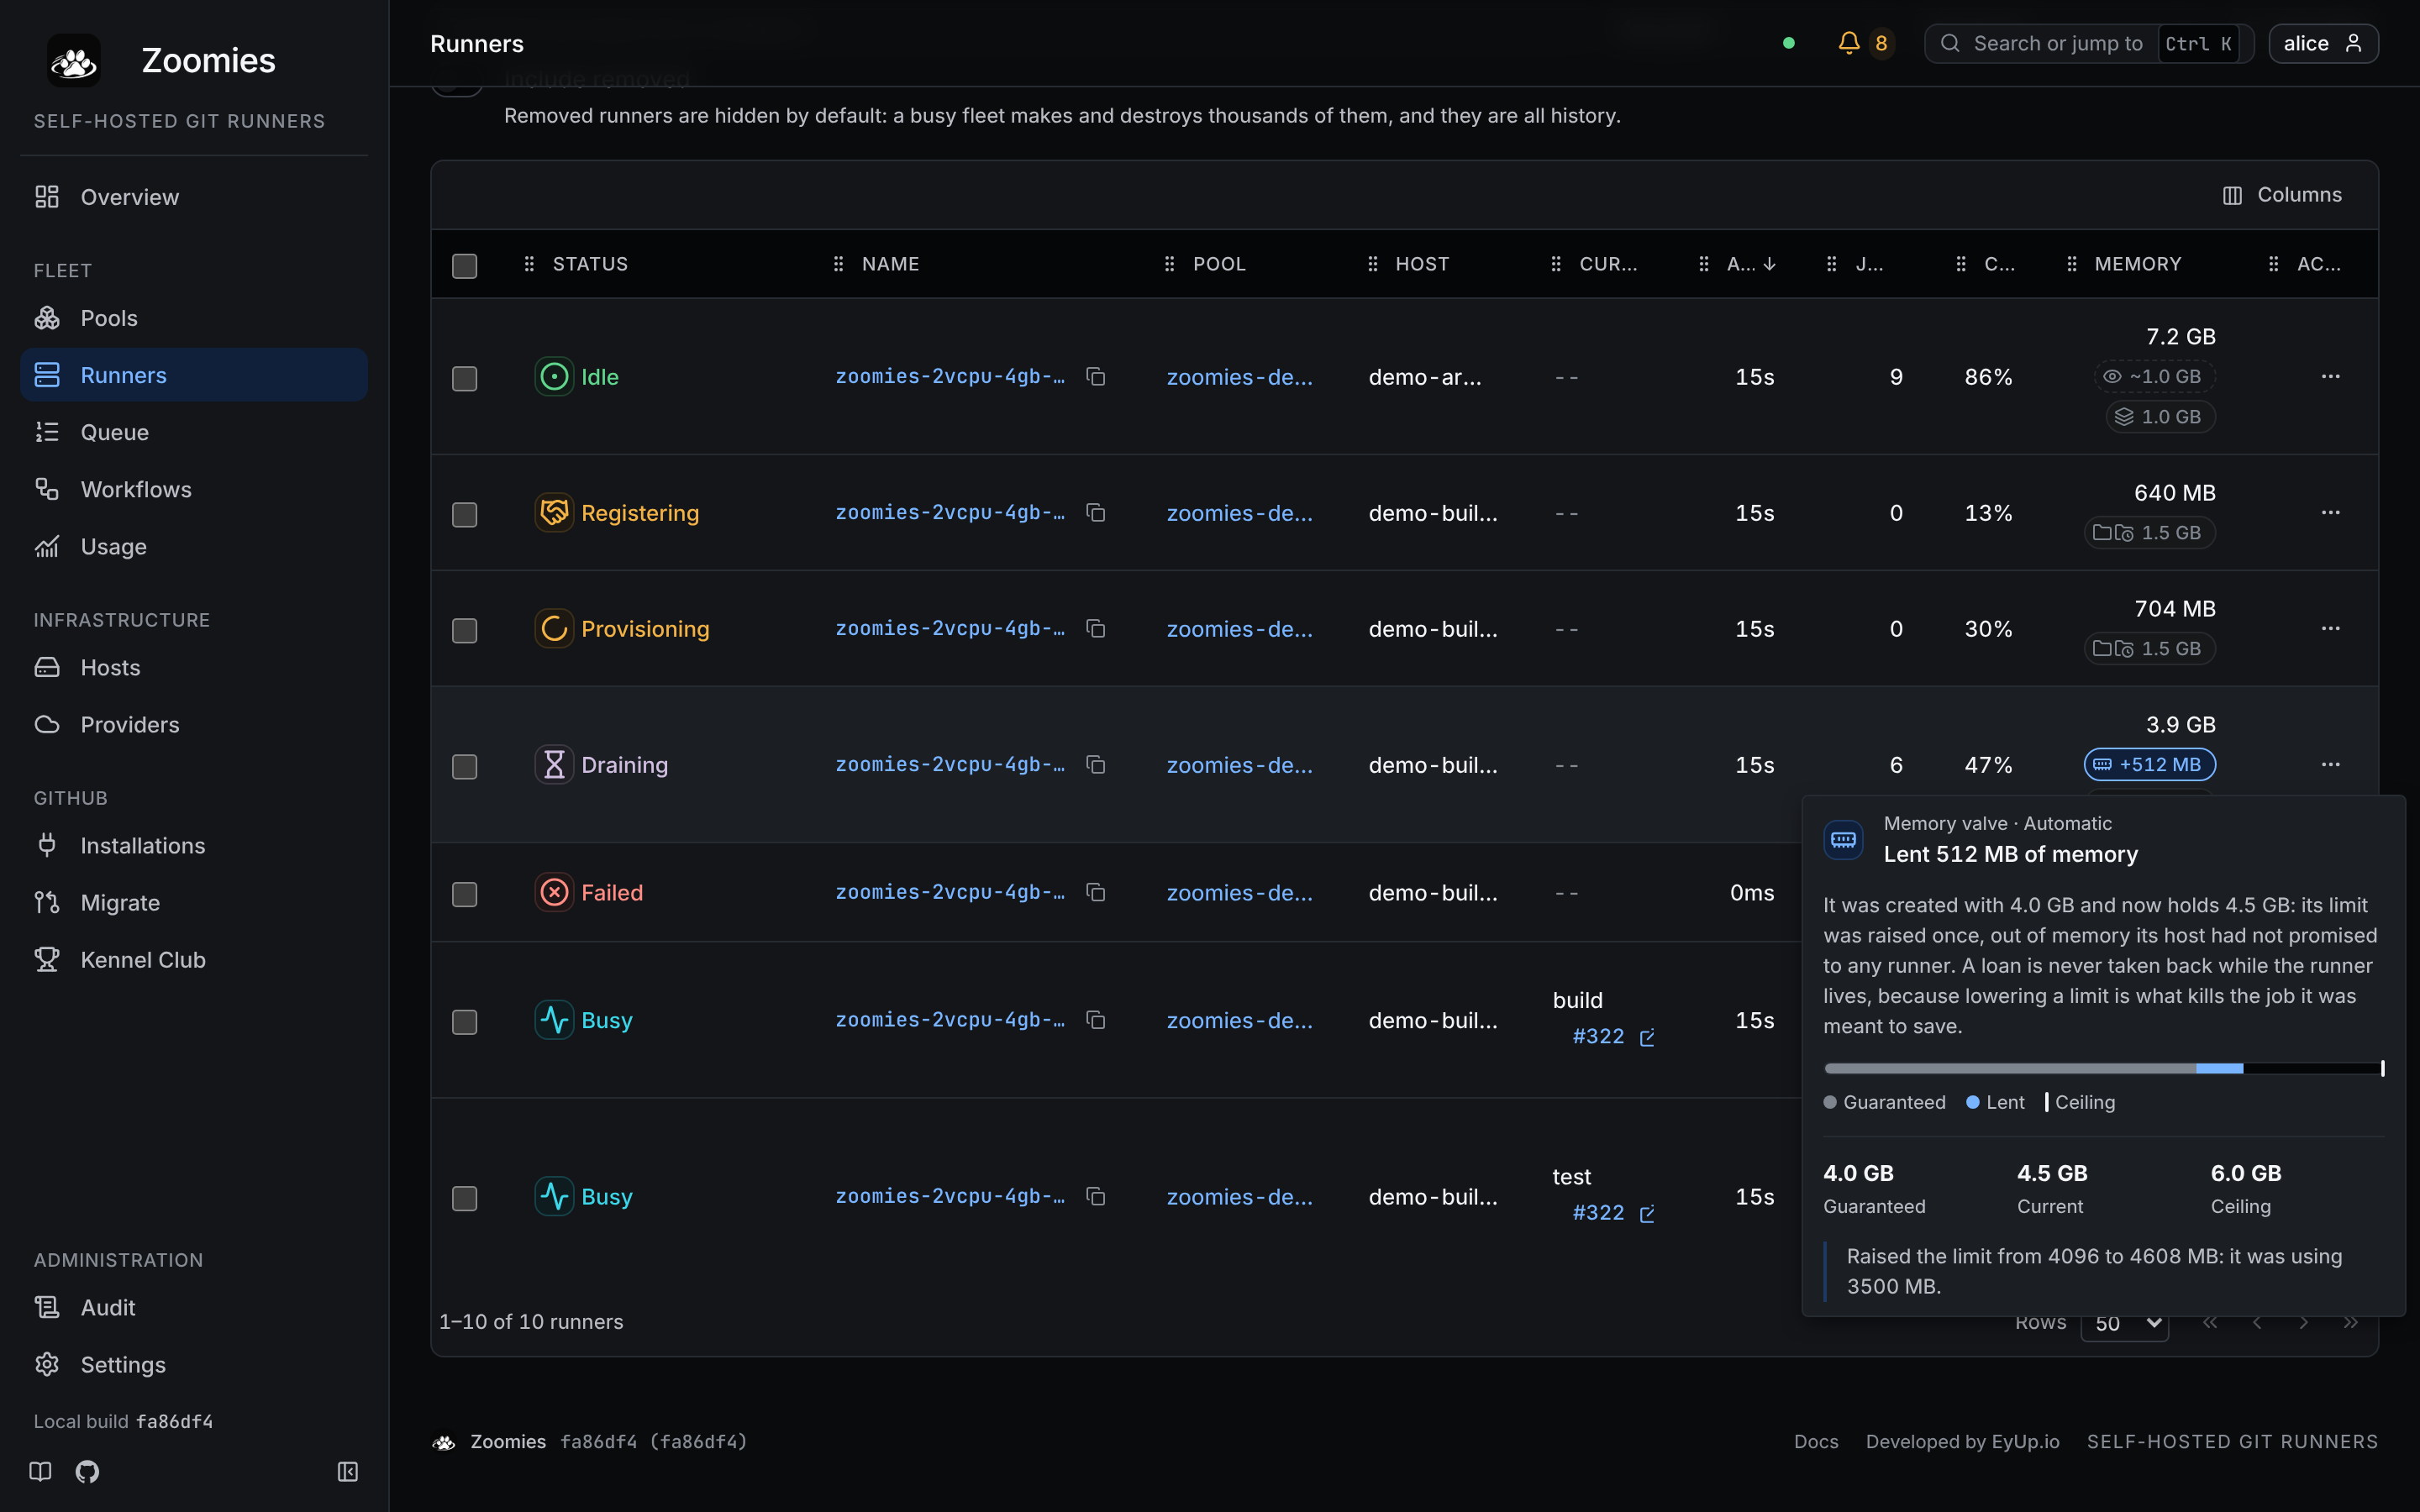Open Kennel Club in sidebar
2420x1512 pixels.
click(x=194, y=960)
